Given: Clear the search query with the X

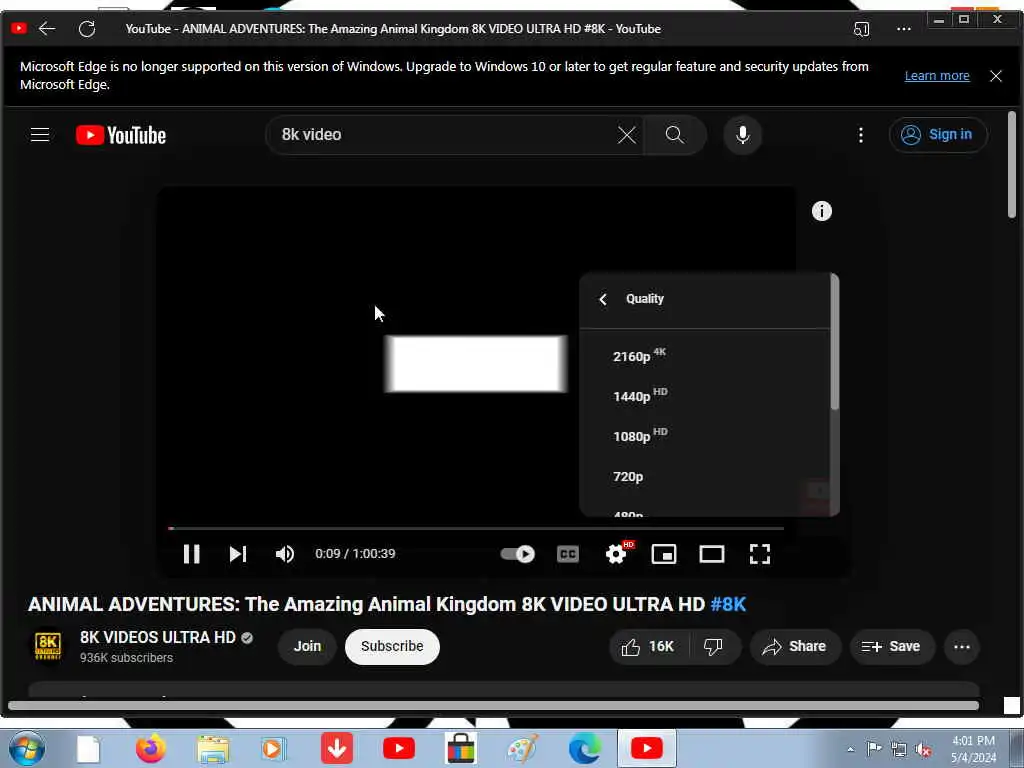Looking at the screenshot, I should (x=626, y=135).
